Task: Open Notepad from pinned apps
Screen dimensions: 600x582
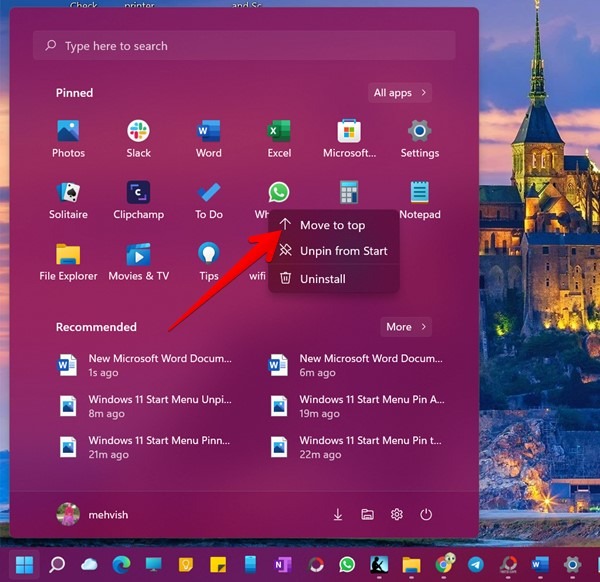Action: [x=420, y=200]
